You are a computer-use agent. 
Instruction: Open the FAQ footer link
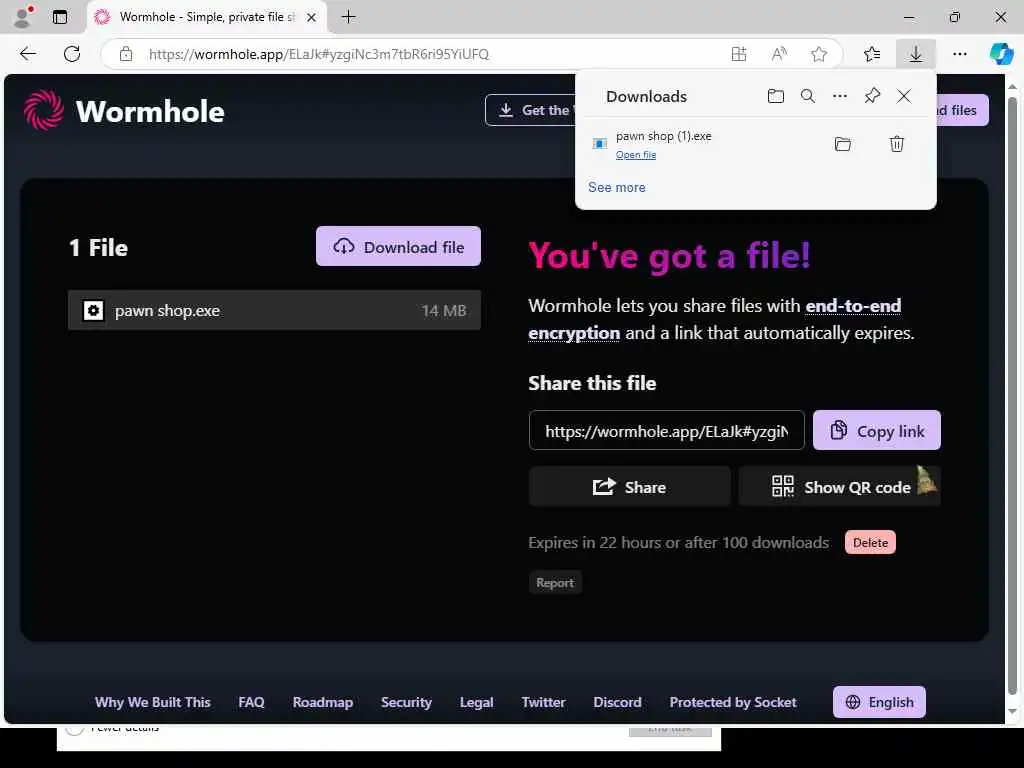coord(251,702)
